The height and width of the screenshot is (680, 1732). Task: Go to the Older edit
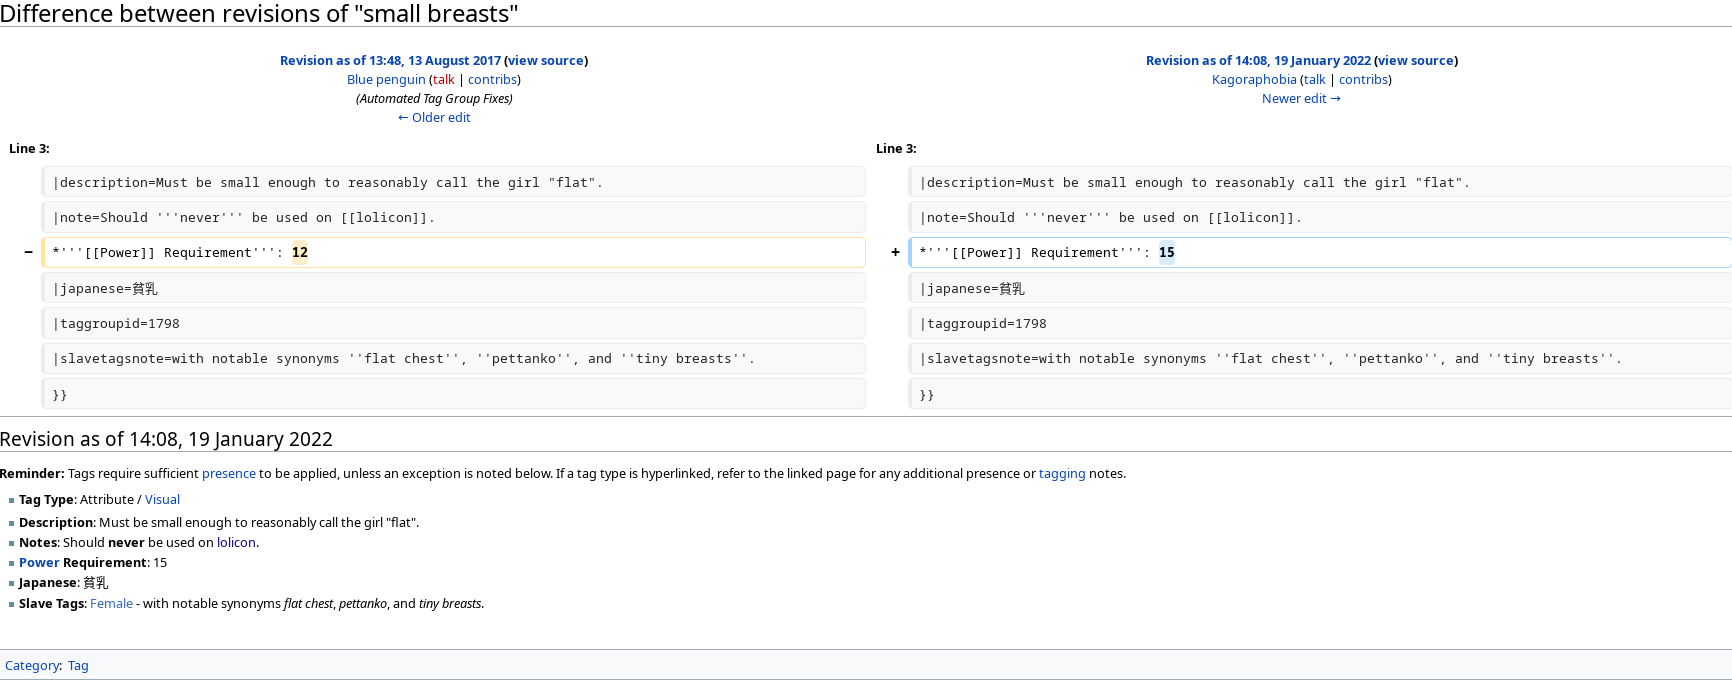434,118
